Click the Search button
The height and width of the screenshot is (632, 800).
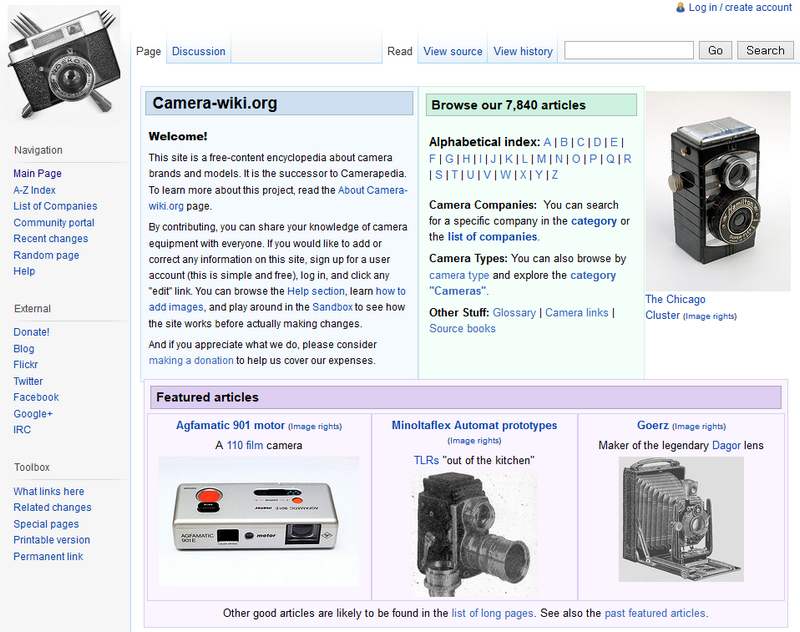coord(765,50)
